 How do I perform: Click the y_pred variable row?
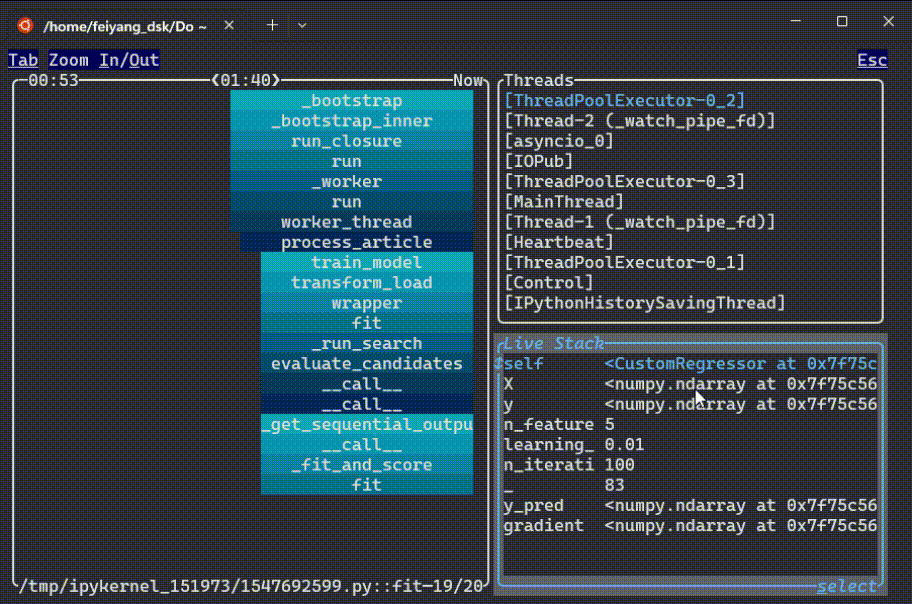(690, 505)
